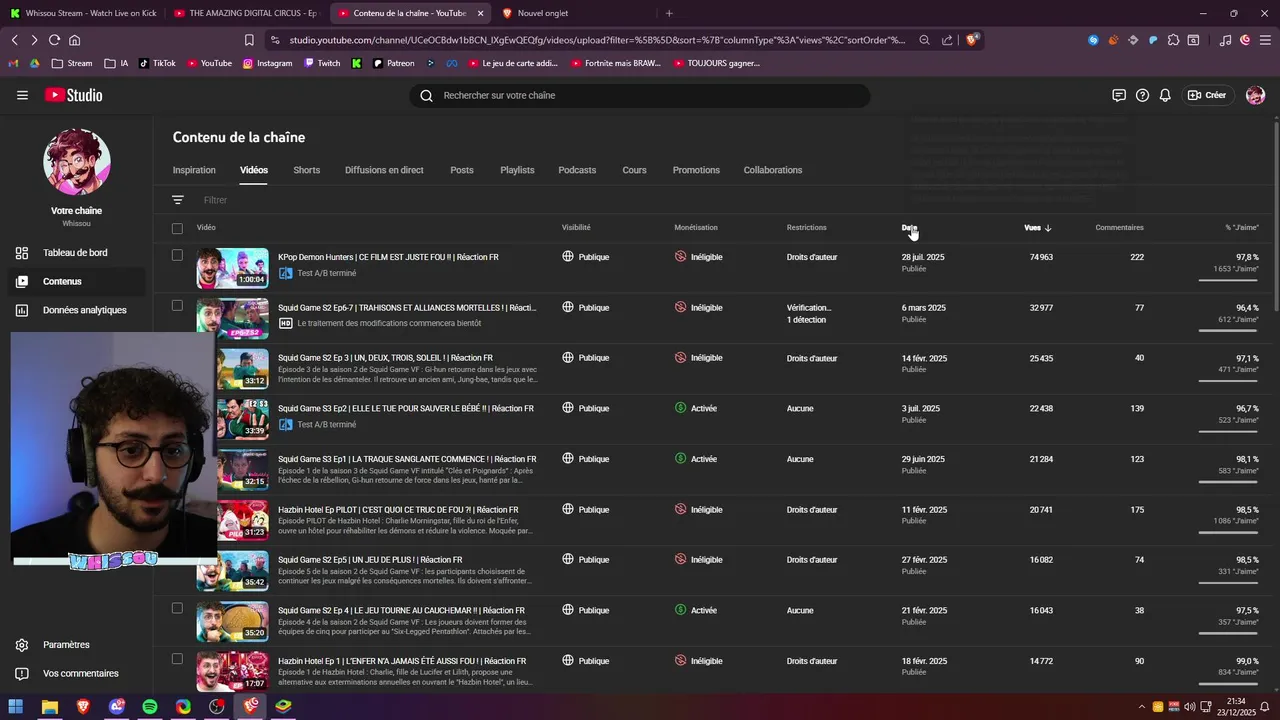Open the Patreon bookmark

click(394, 63)
